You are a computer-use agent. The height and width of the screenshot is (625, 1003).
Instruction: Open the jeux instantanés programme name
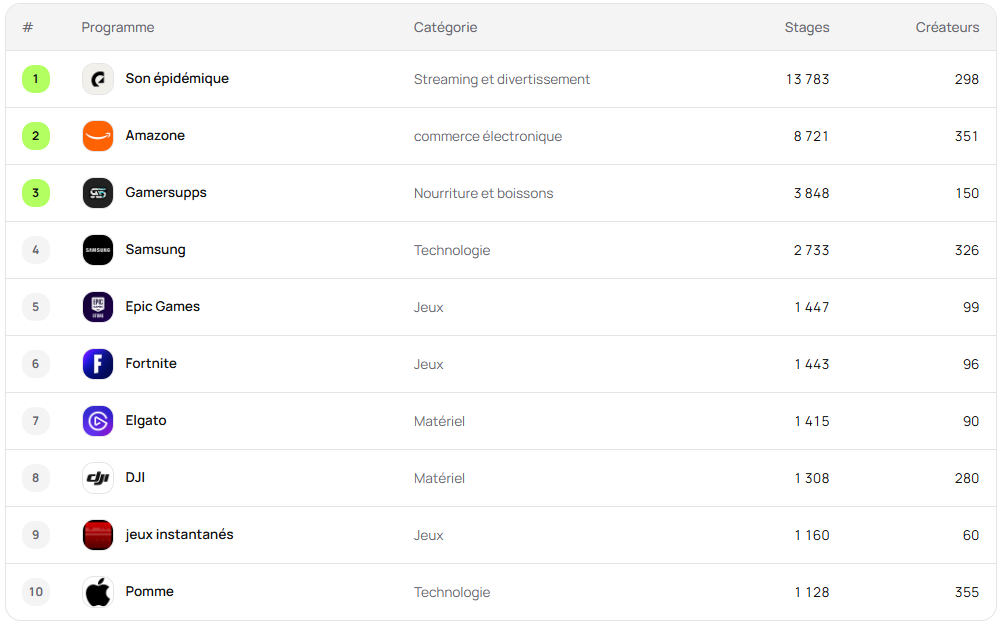pos(179,534)
